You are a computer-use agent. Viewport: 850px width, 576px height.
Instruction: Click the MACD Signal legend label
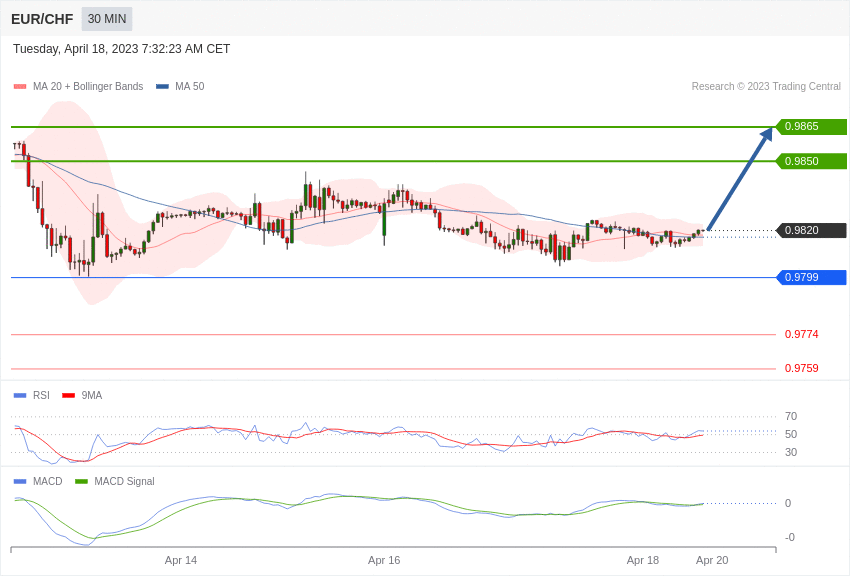click(124, 481)
